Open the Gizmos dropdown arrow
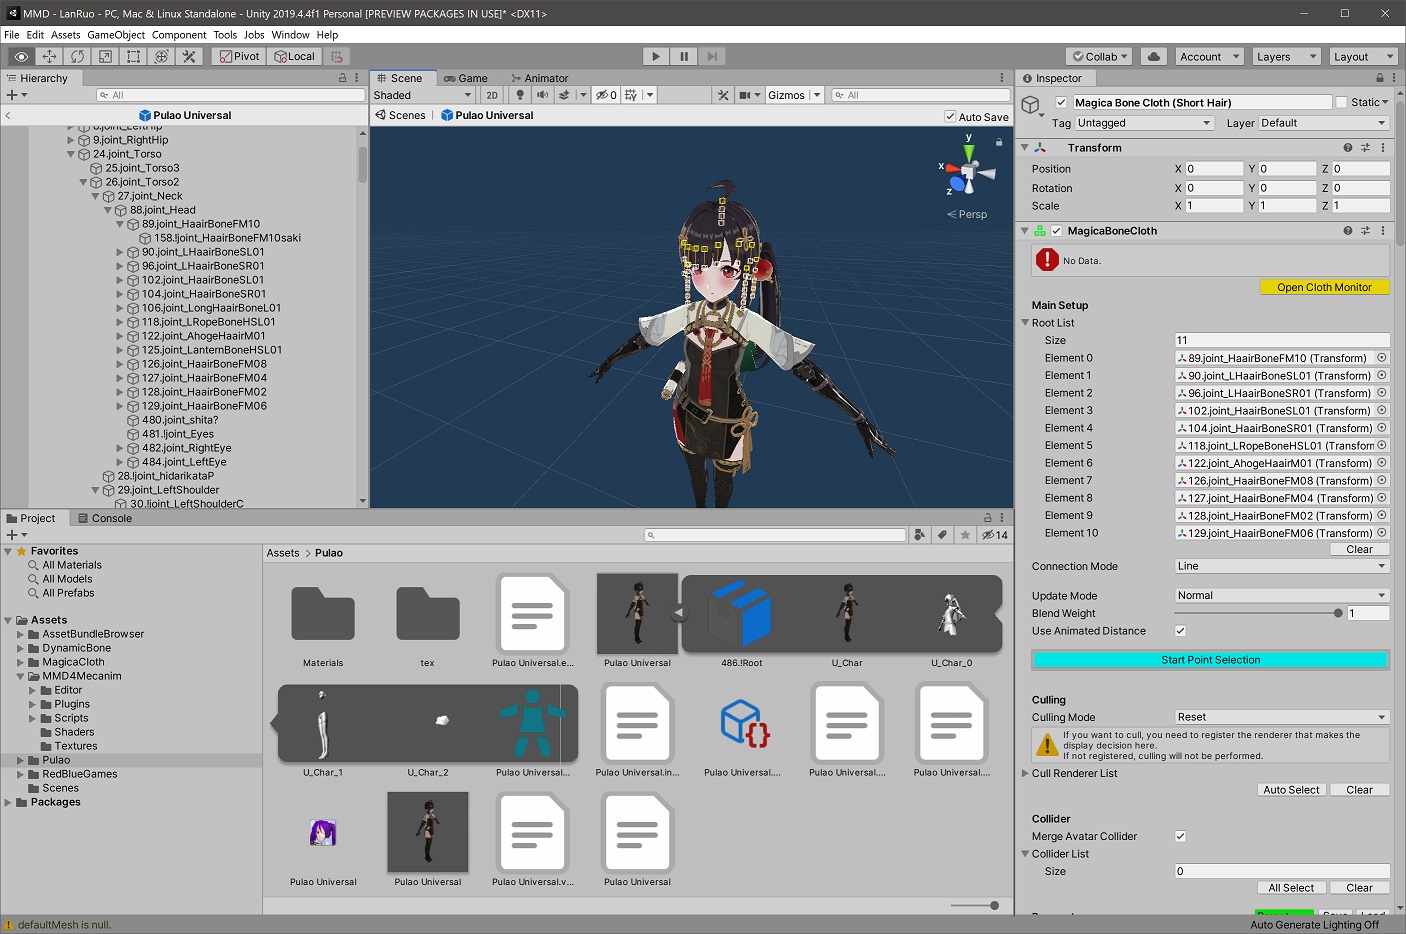1406x934 pixels. tap(817, 95)
